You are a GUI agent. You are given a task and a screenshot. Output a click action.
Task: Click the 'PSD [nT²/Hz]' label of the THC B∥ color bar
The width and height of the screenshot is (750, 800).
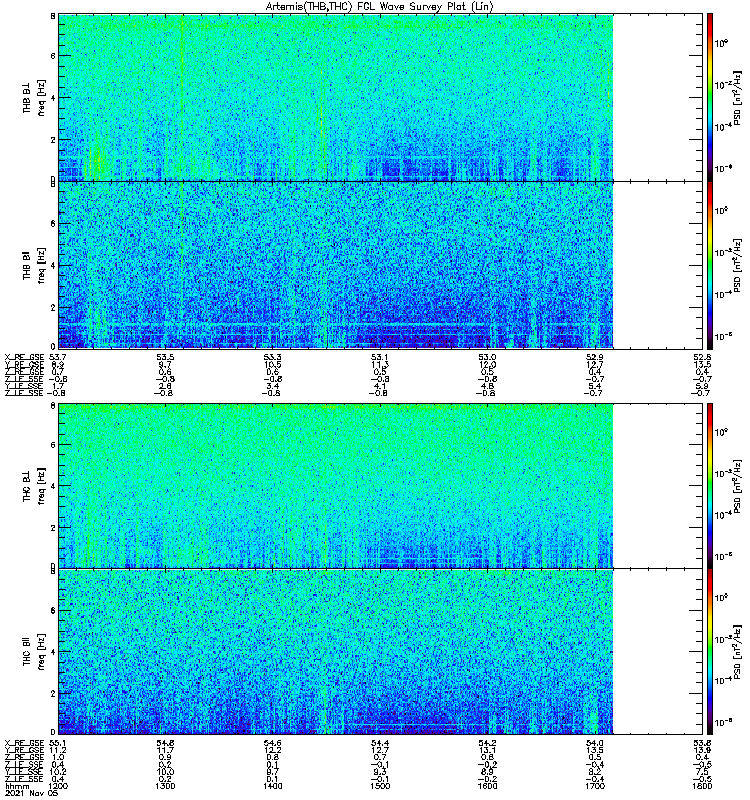(738, 652)
